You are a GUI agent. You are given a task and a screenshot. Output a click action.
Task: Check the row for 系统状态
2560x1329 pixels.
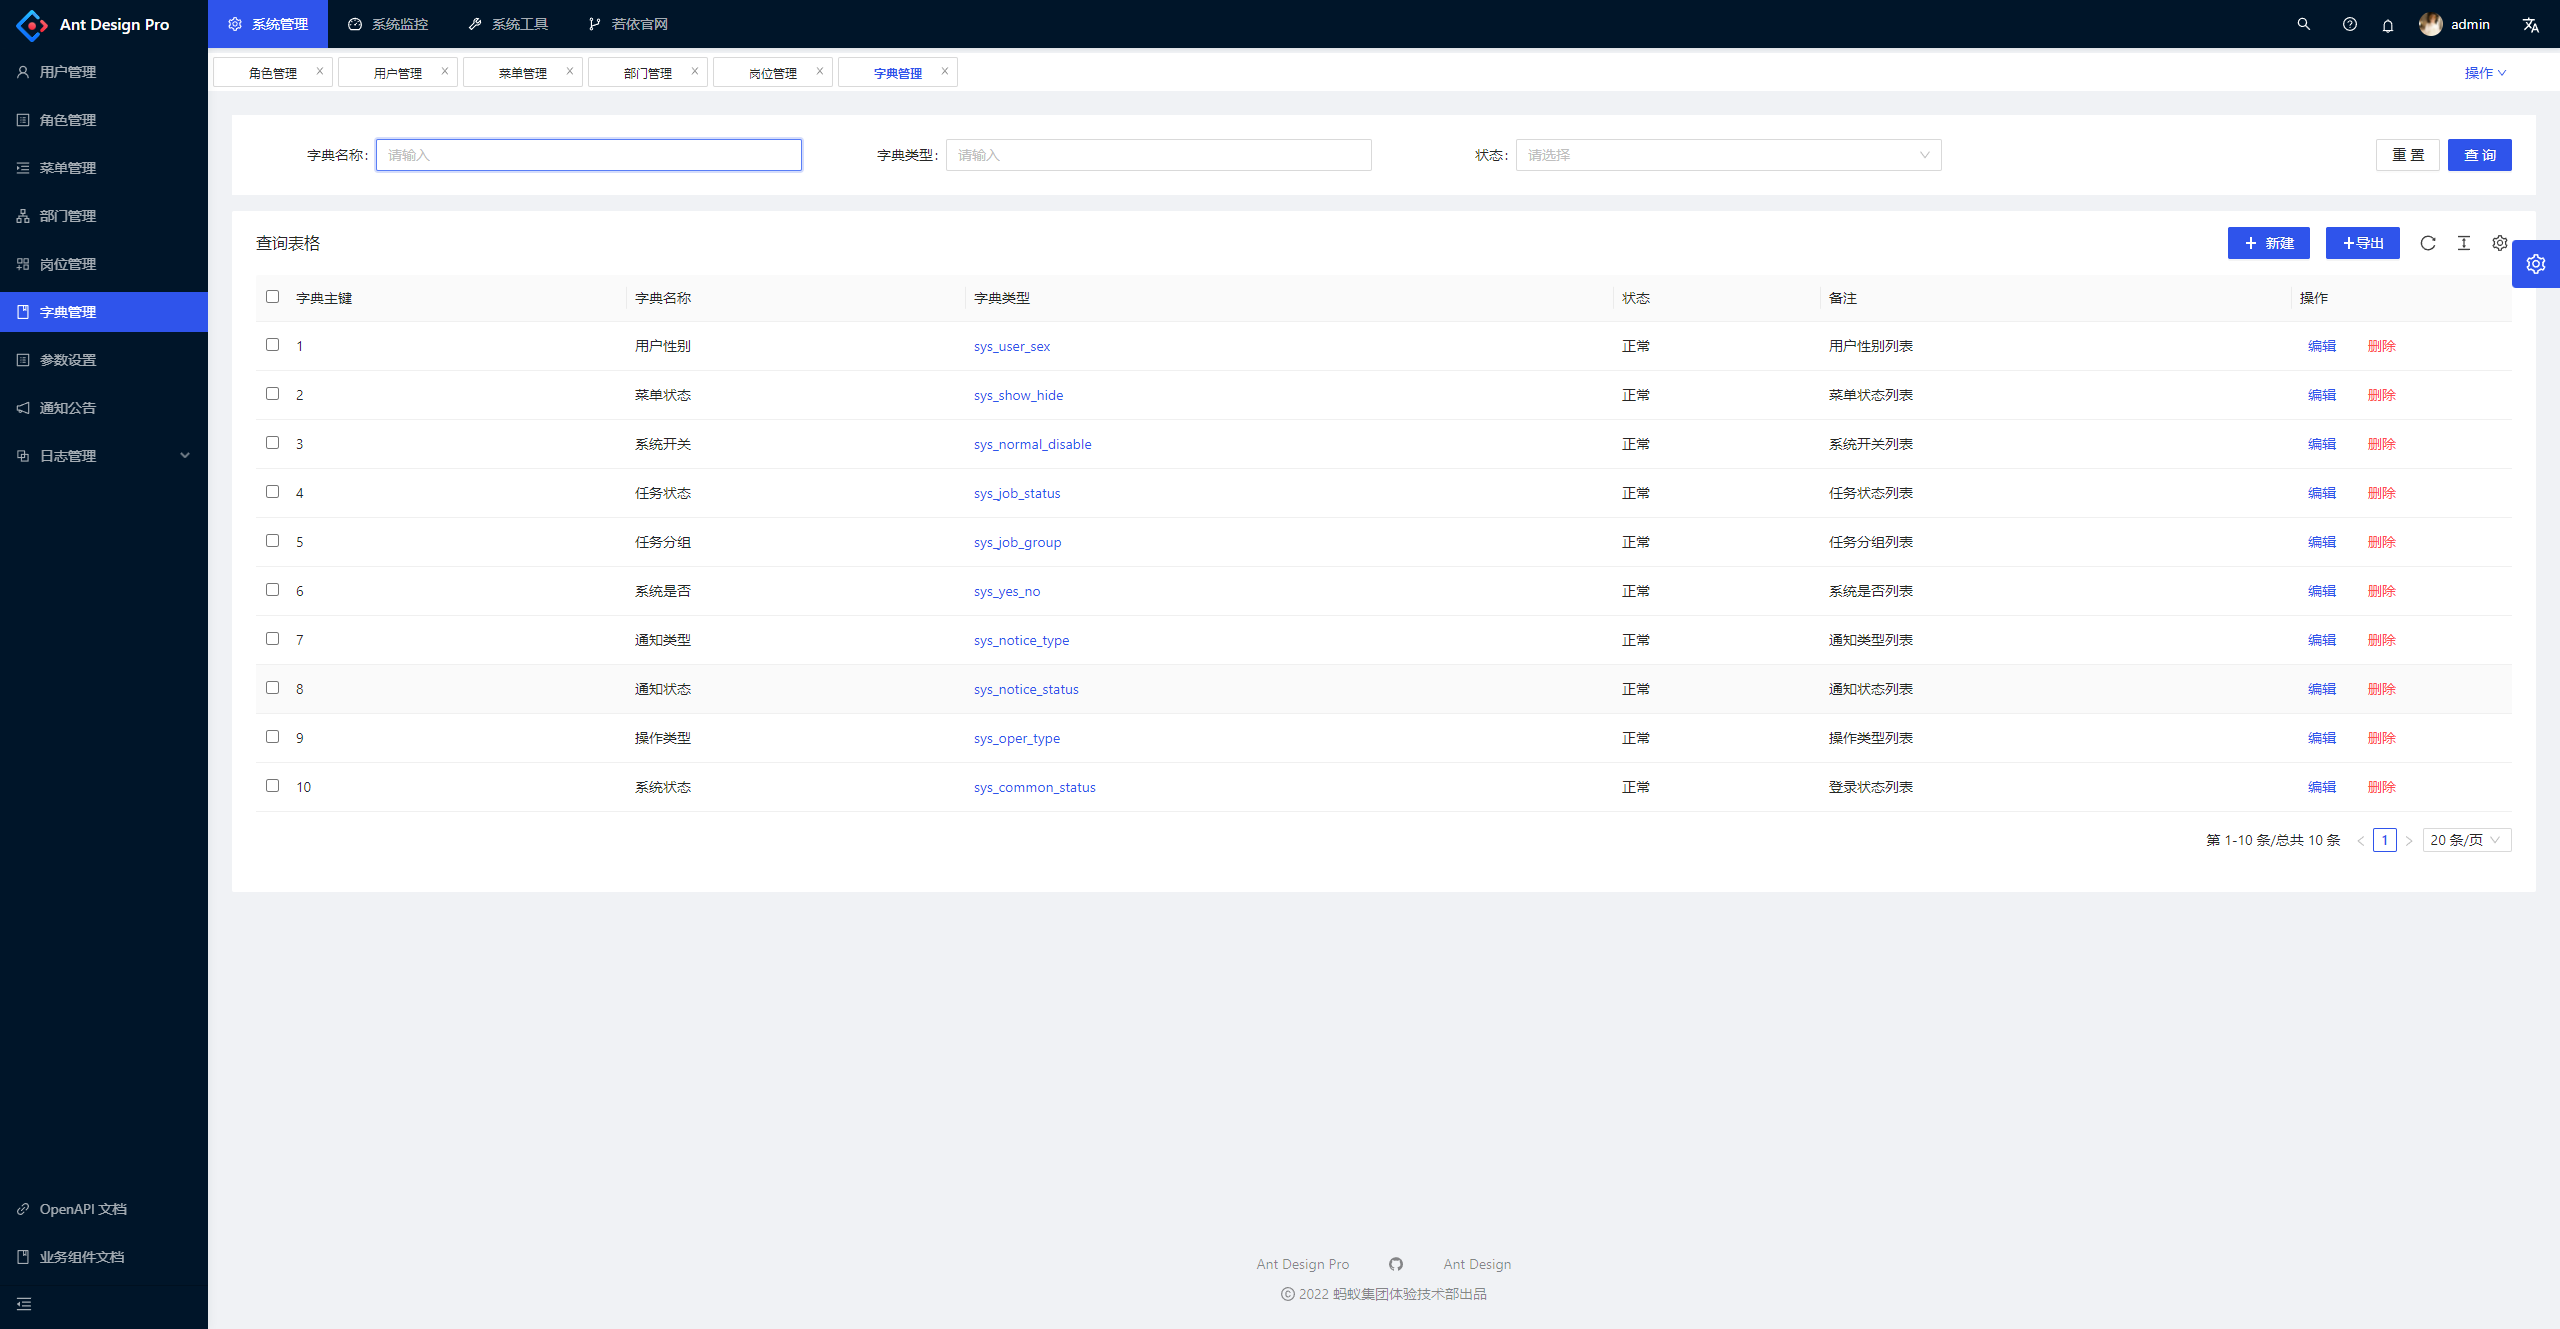tap(272, 786)
